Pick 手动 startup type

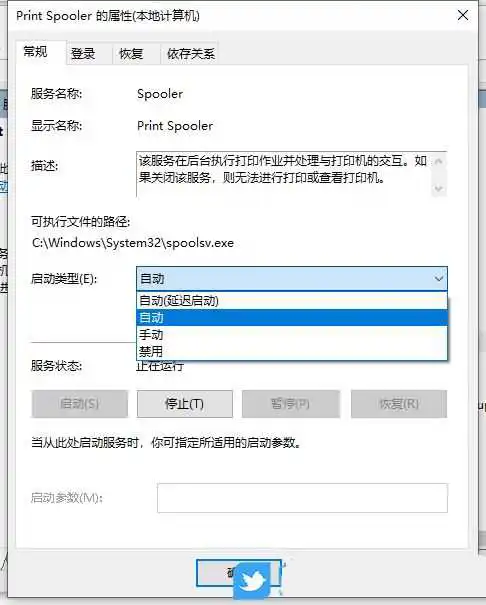pyautogui.click(x=292, y=335)
